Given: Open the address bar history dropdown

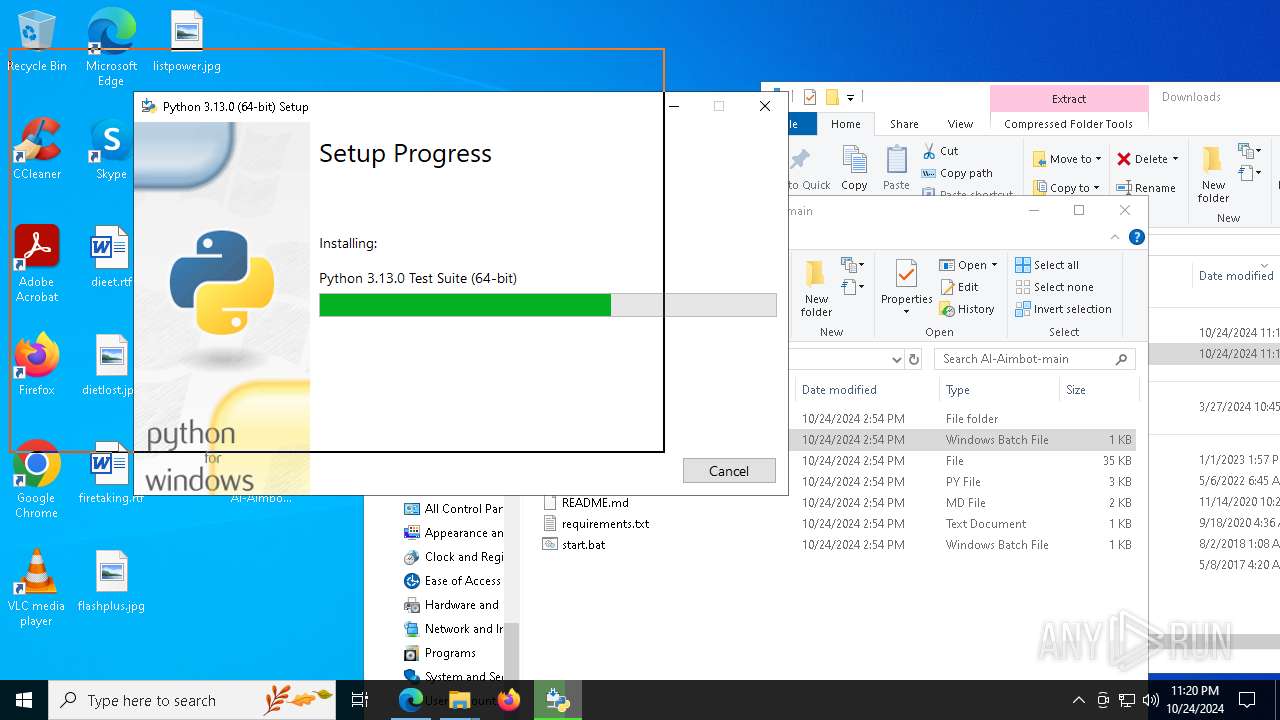Looking at the screenshot, I should point(897,359).
